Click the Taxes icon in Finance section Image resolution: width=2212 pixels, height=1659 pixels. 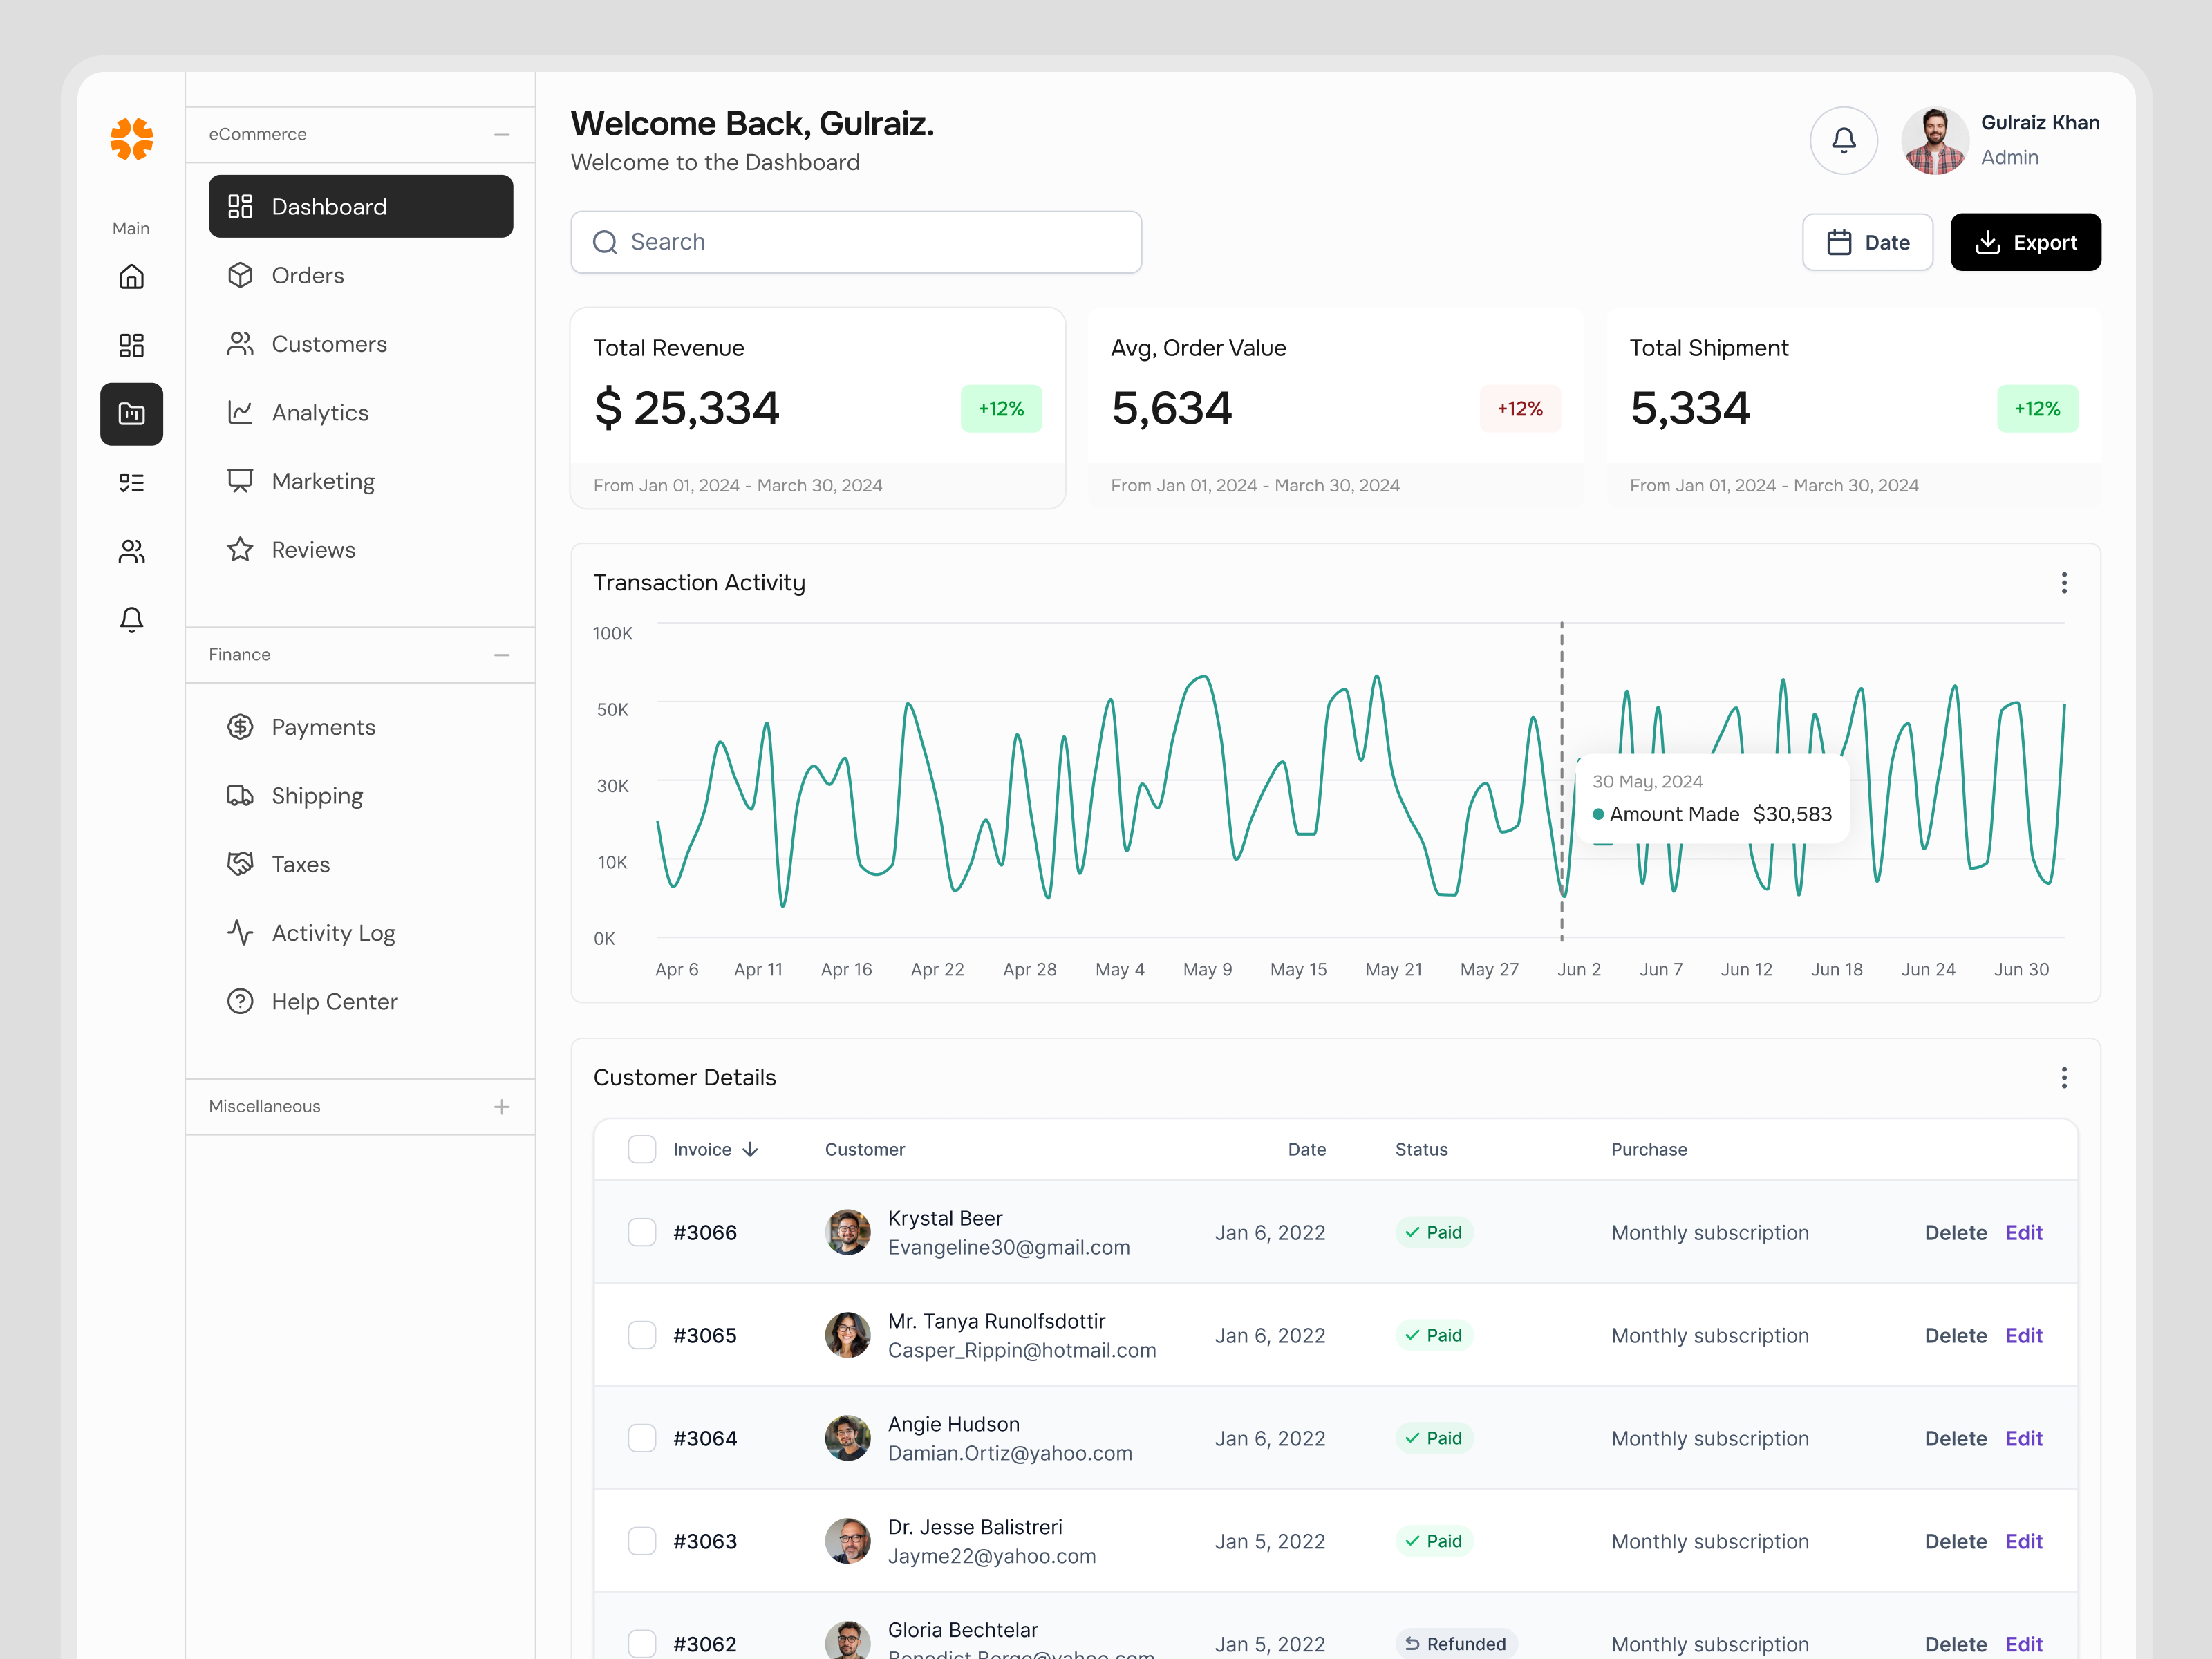240,864
